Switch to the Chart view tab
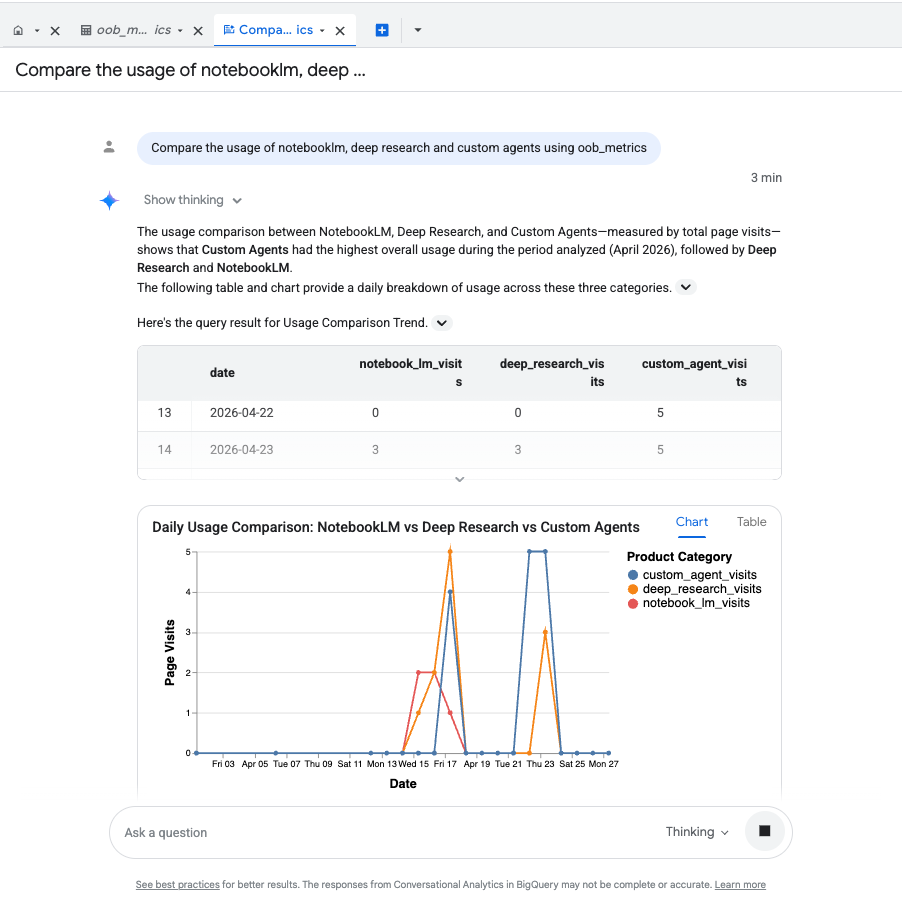Viewport: 902px width, 917px height. coord(691,522)
